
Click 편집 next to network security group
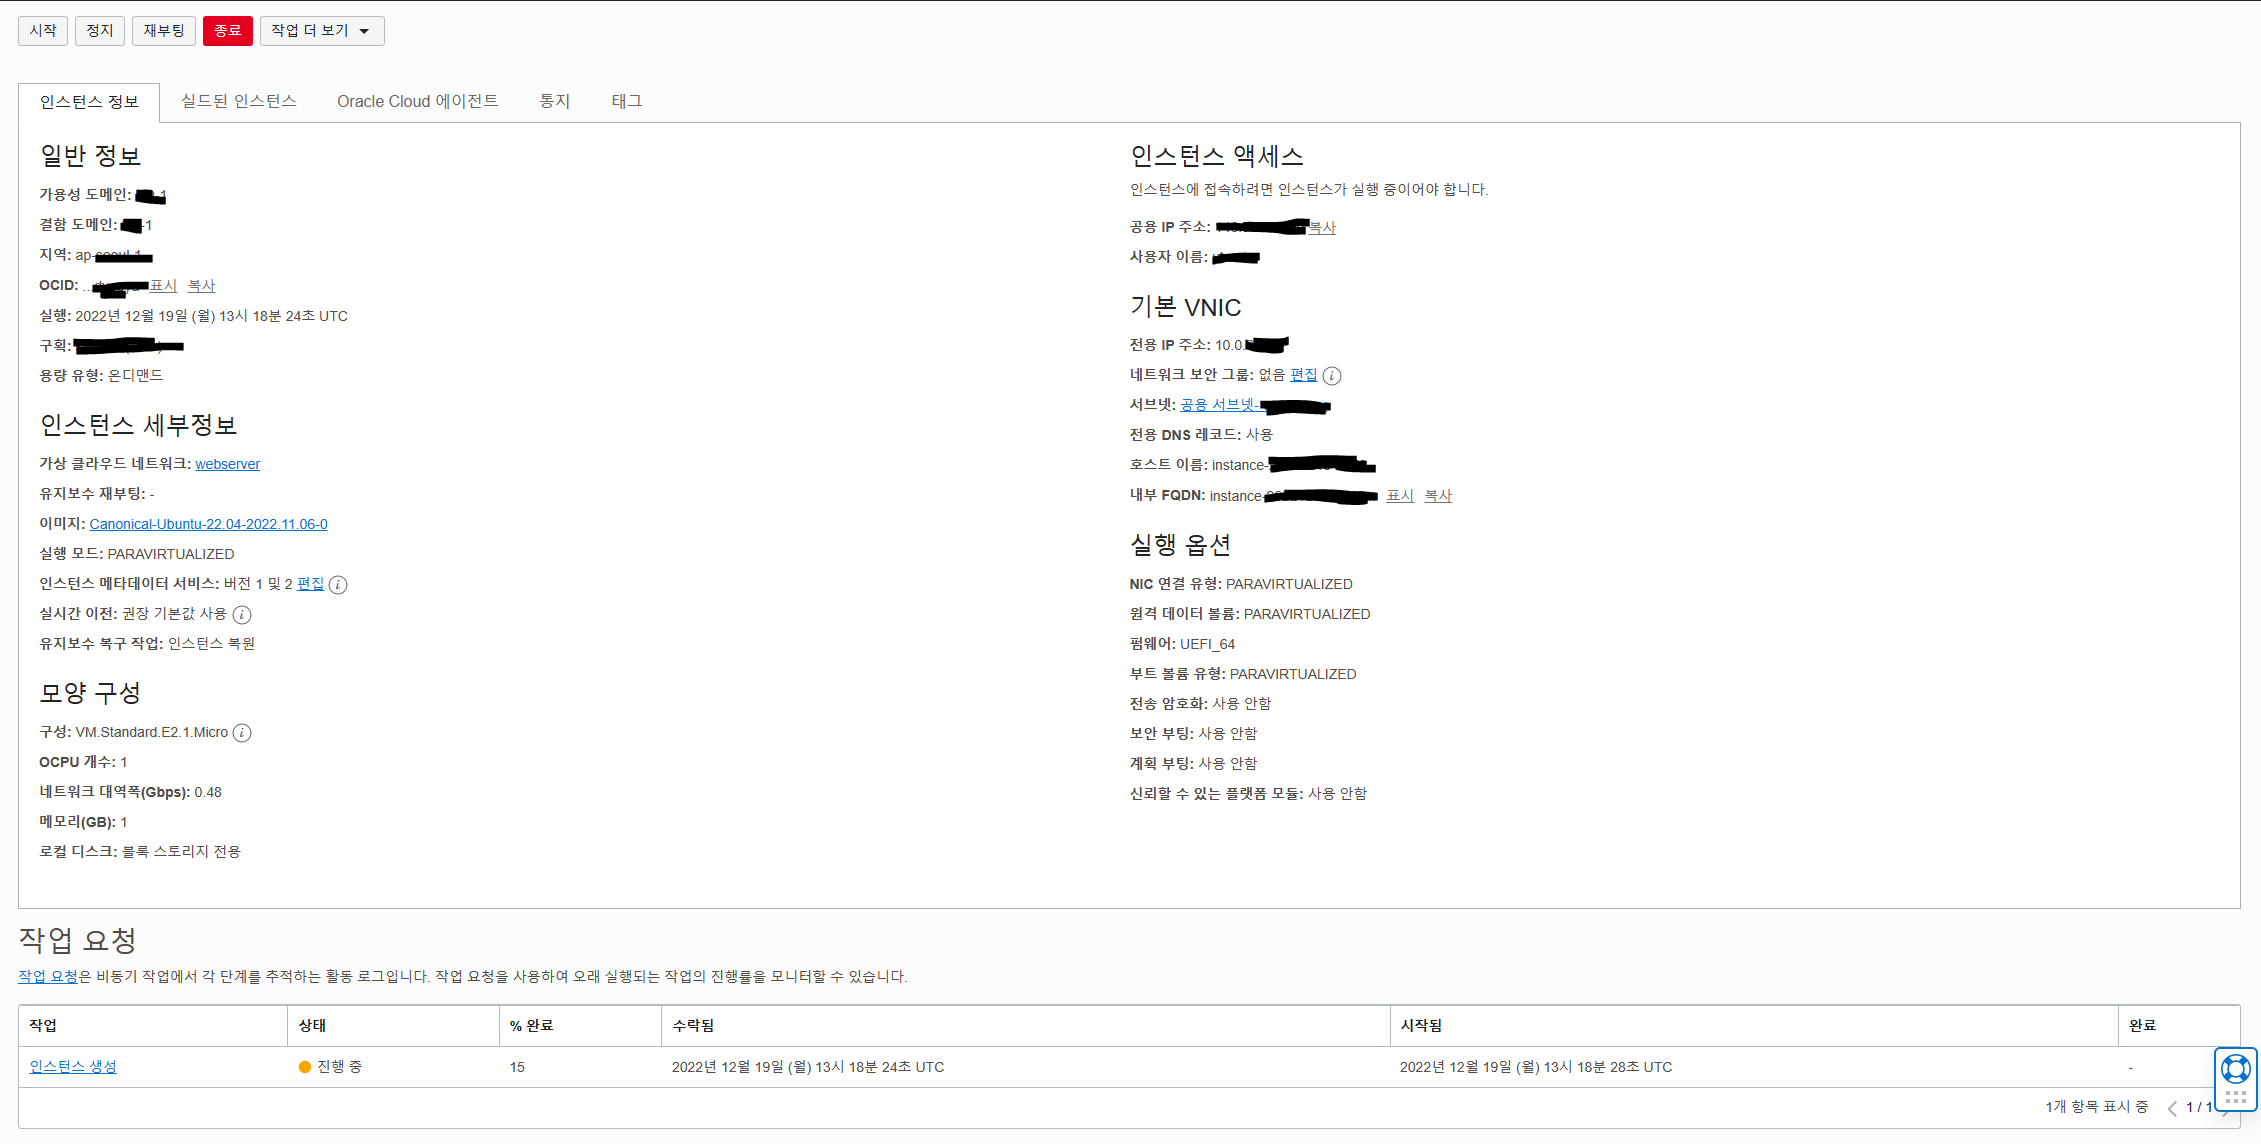1303,375
